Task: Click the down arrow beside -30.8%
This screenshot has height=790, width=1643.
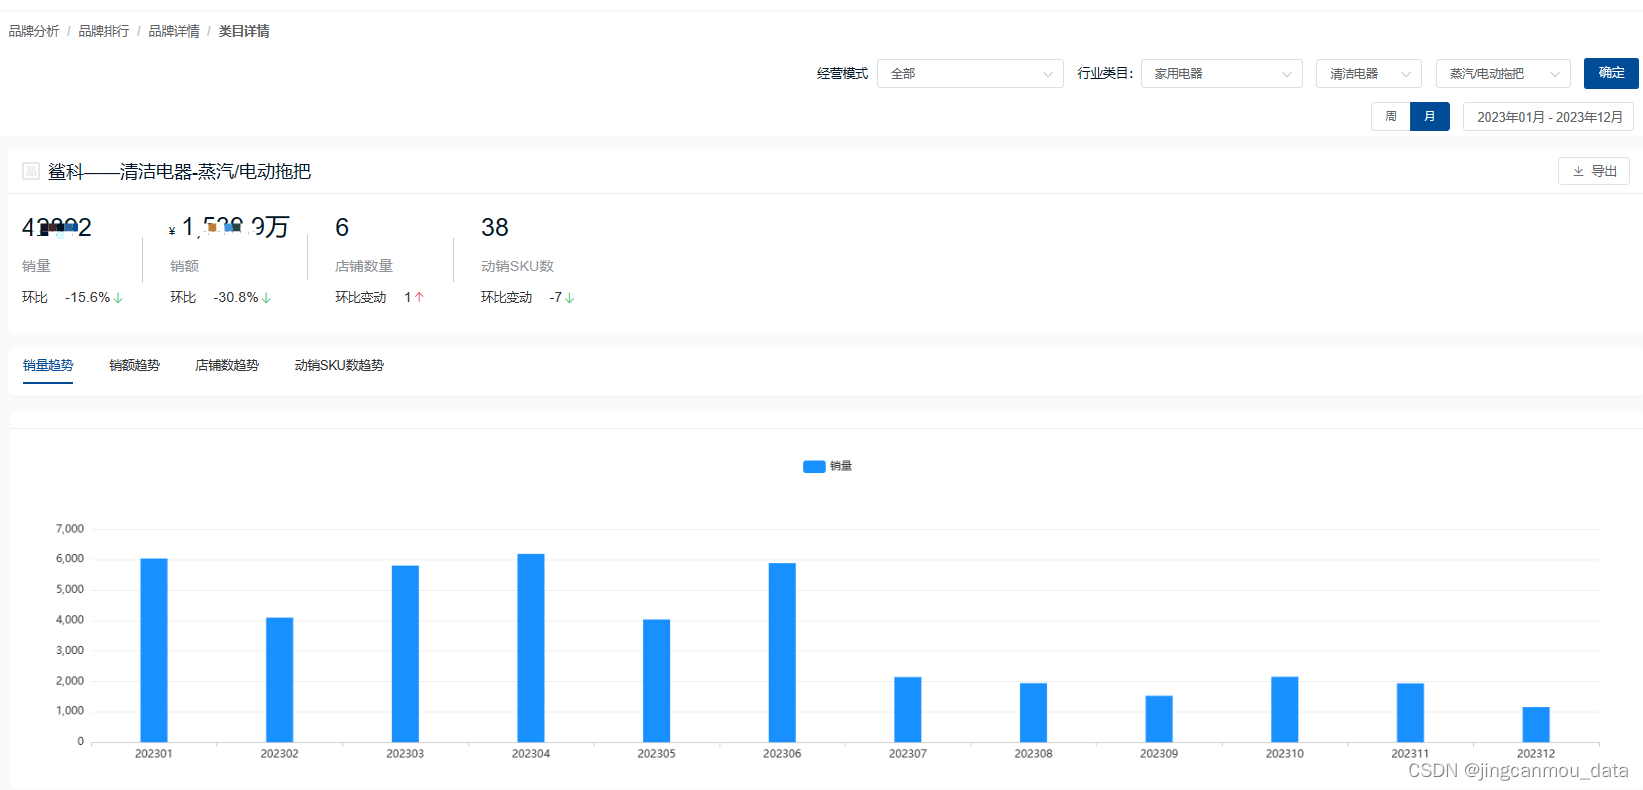Action: [x=266, y=298]
